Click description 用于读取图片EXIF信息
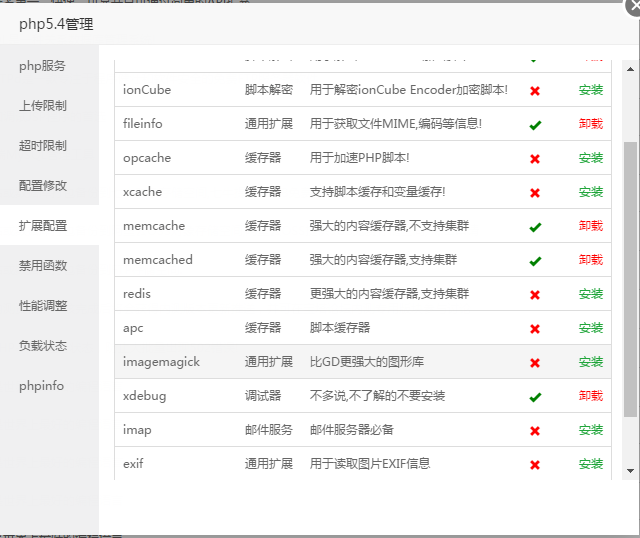 tap(370, 464)
